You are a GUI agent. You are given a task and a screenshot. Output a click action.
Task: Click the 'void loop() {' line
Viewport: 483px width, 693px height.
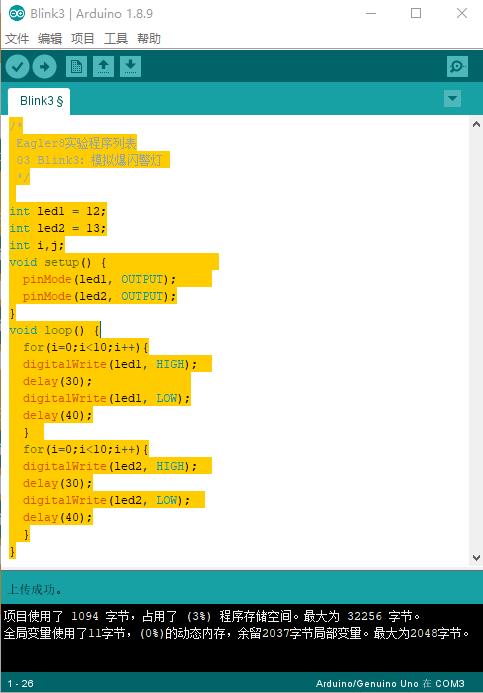[x=55, y=330]
